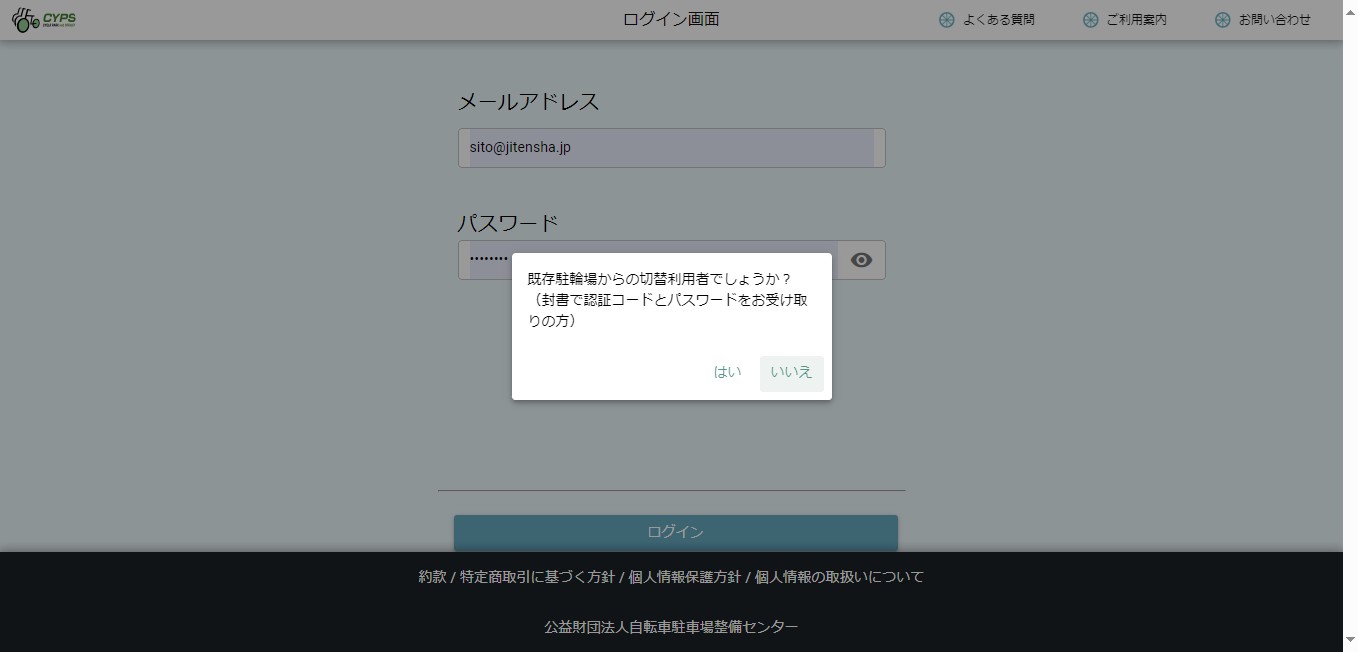Viewport: 1358px width, 652px height.
Task: Choose いいえ in the dialog
Action: (791, 372)
